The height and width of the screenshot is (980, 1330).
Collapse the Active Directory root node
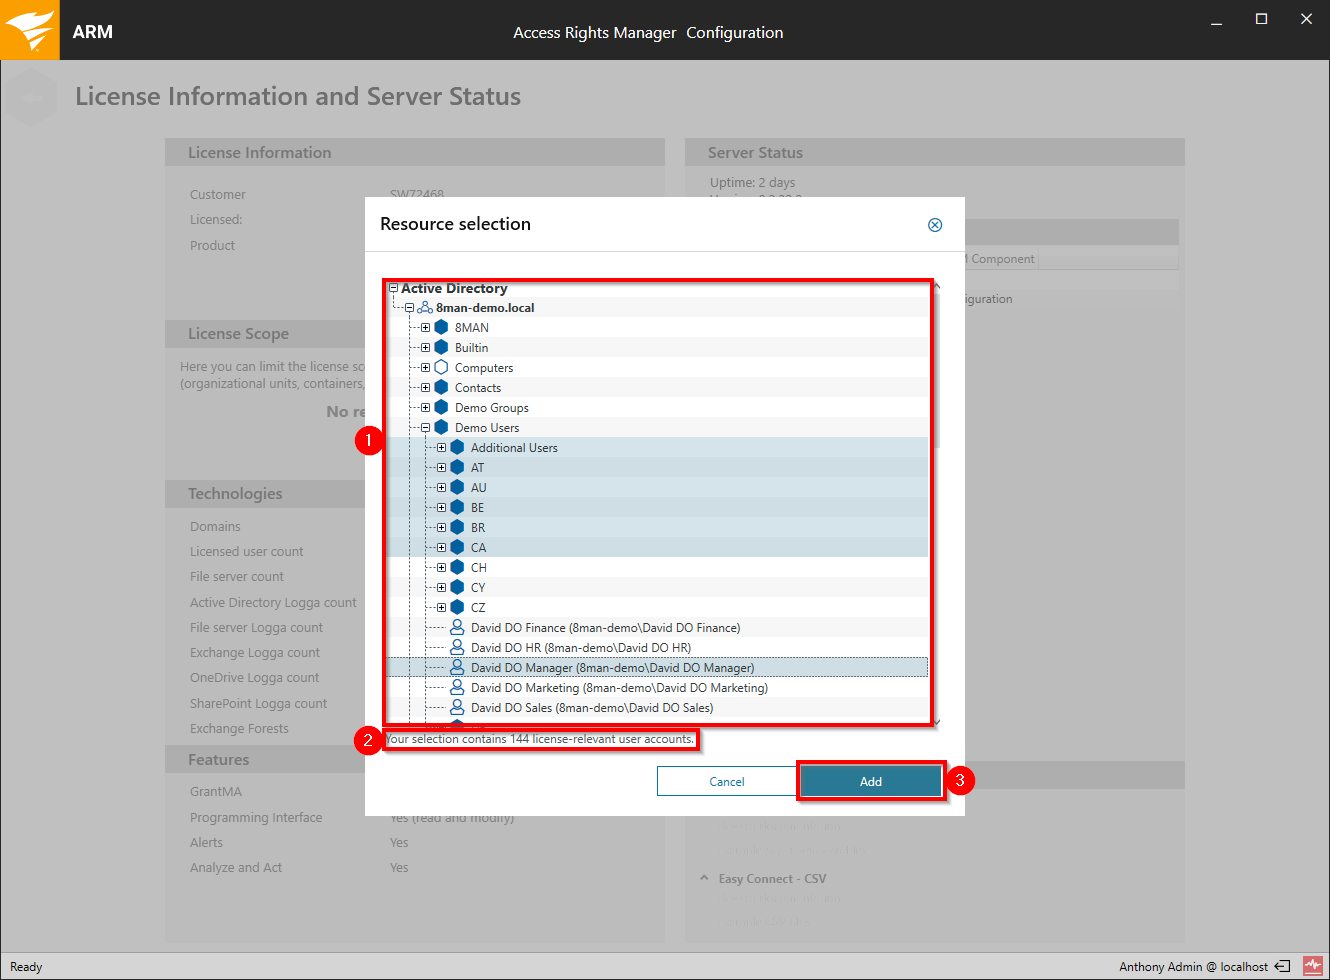(x=393, y=288)
